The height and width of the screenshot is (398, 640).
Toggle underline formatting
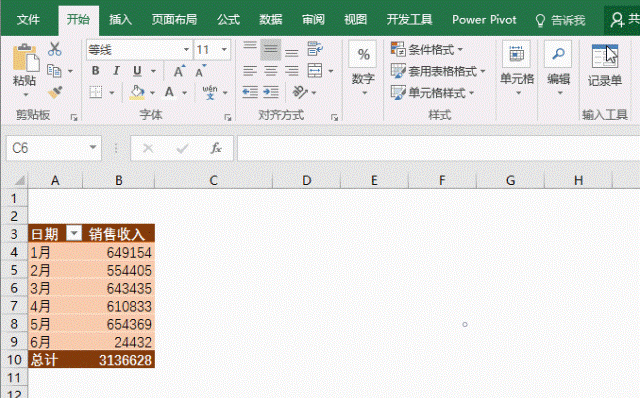(137, 71)
